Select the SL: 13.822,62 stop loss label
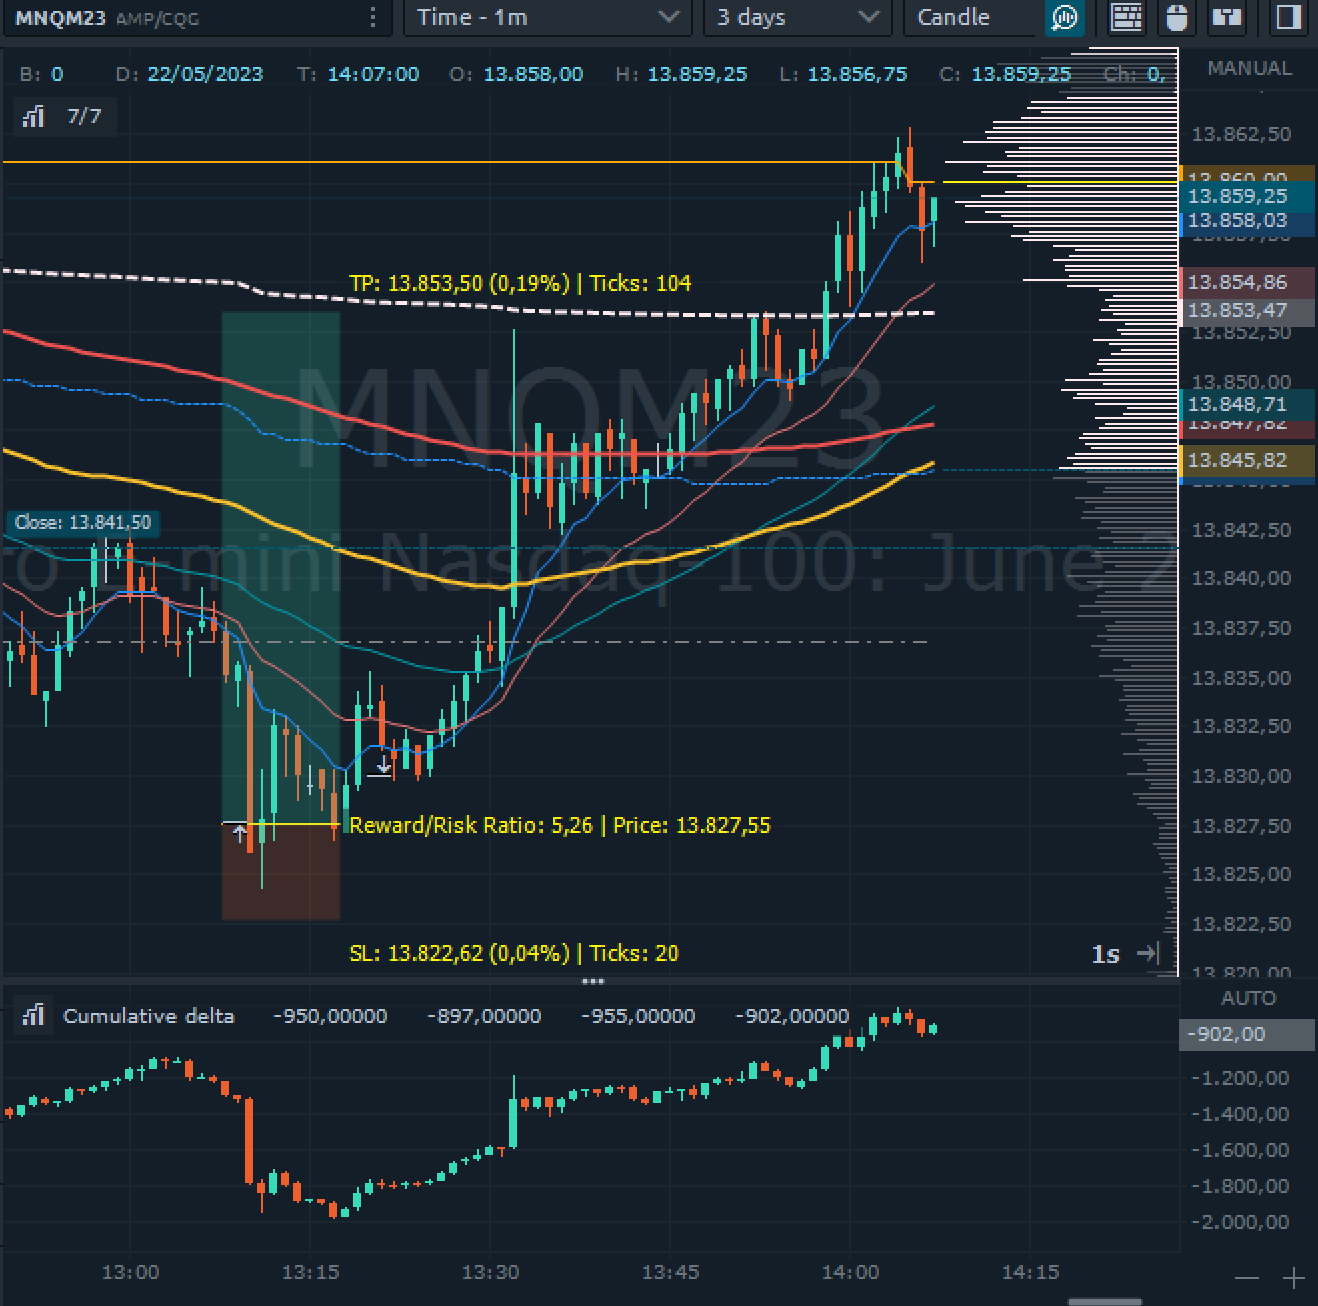This screenshot has height=1306, width=1318. (x=514, y=953)
